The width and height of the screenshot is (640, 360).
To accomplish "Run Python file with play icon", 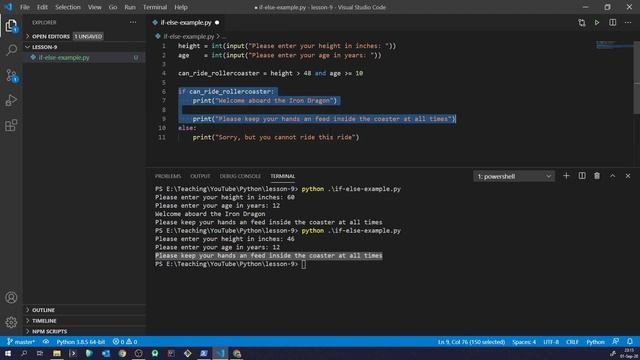I will 597,23.
